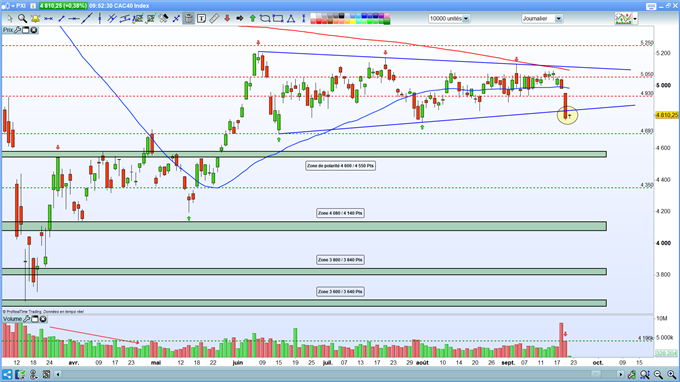This screenshot has height=382, width=680.
Task: Click the checklist icon in bottom bar
Action: 20,374
